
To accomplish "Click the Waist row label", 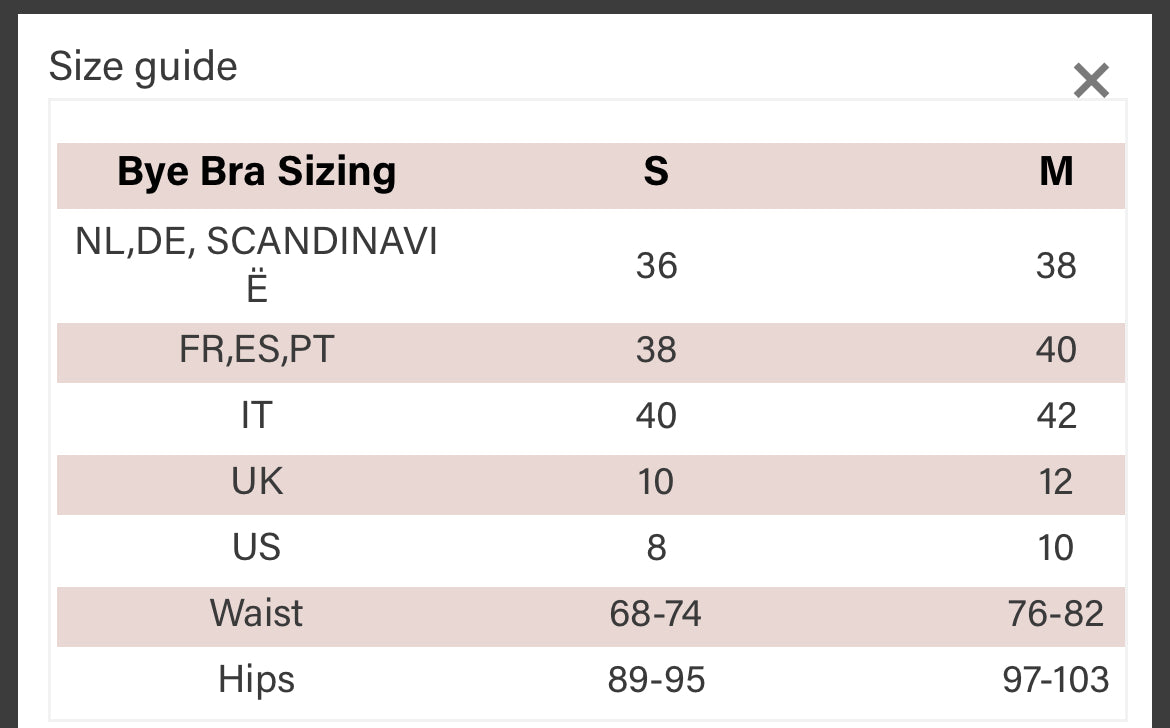I will [x=256, y=613].
